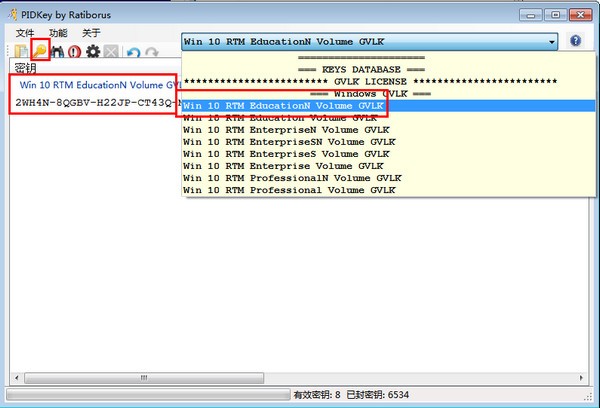Click the horizontal scrollbar thumb
600x408 pixels.
click(144, 378)
